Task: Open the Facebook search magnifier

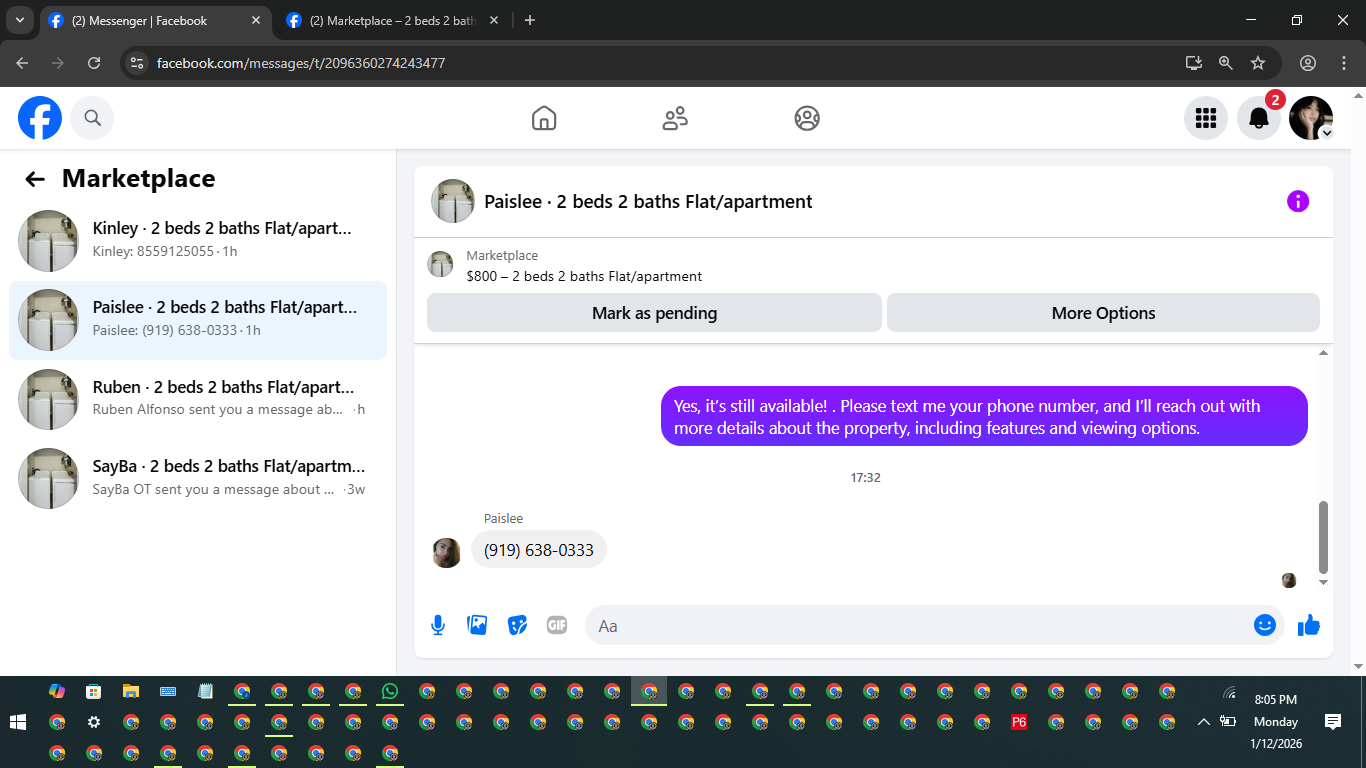Action: pos(92,118)
